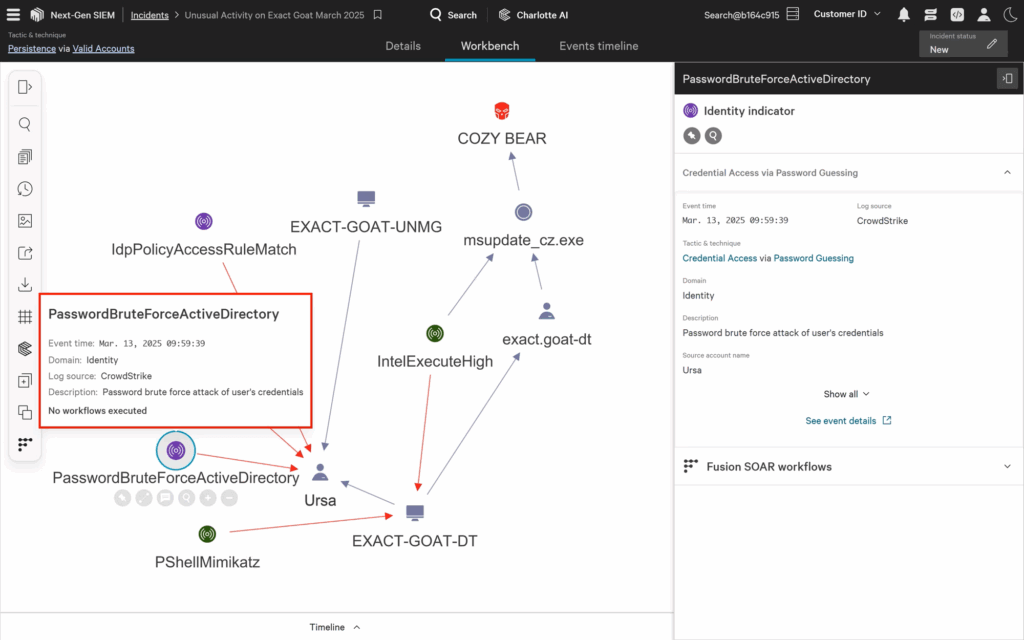Edit the incident status with pencil icon
1024x640 pixels.
coord(992,44)
